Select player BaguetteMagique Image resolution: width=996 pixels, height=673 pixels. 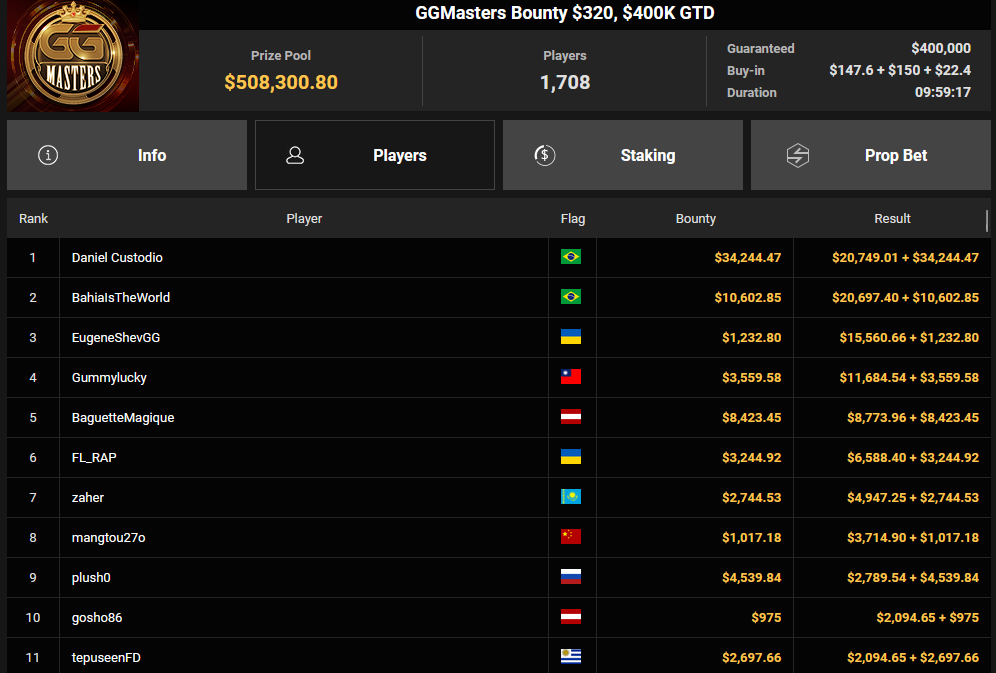[x=123, y=418]
